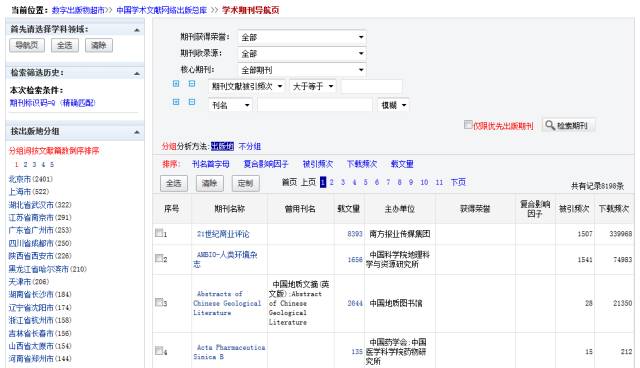Filter by 四川省成都市 (250)
The width and height of the screenshot is (640, 368).
coord(40,243)
